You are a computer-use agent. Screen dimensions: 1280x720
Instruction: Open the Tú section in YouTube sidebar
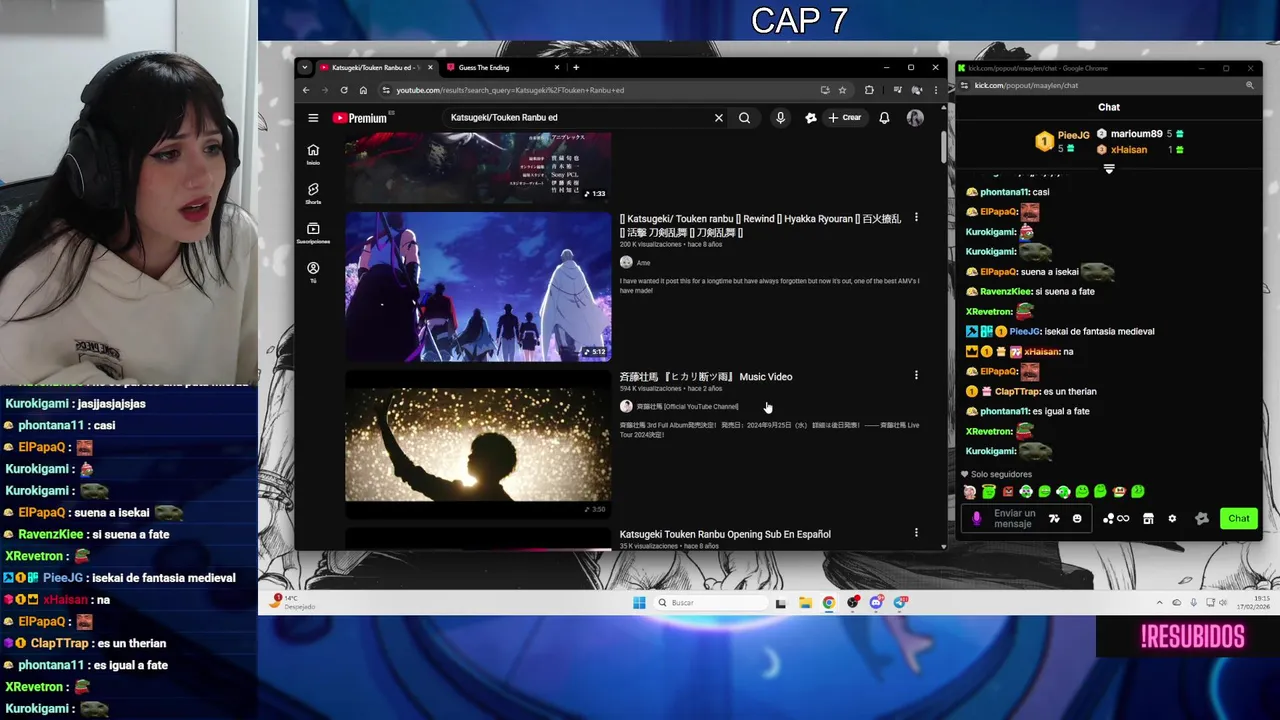click(x=313, y=272)
